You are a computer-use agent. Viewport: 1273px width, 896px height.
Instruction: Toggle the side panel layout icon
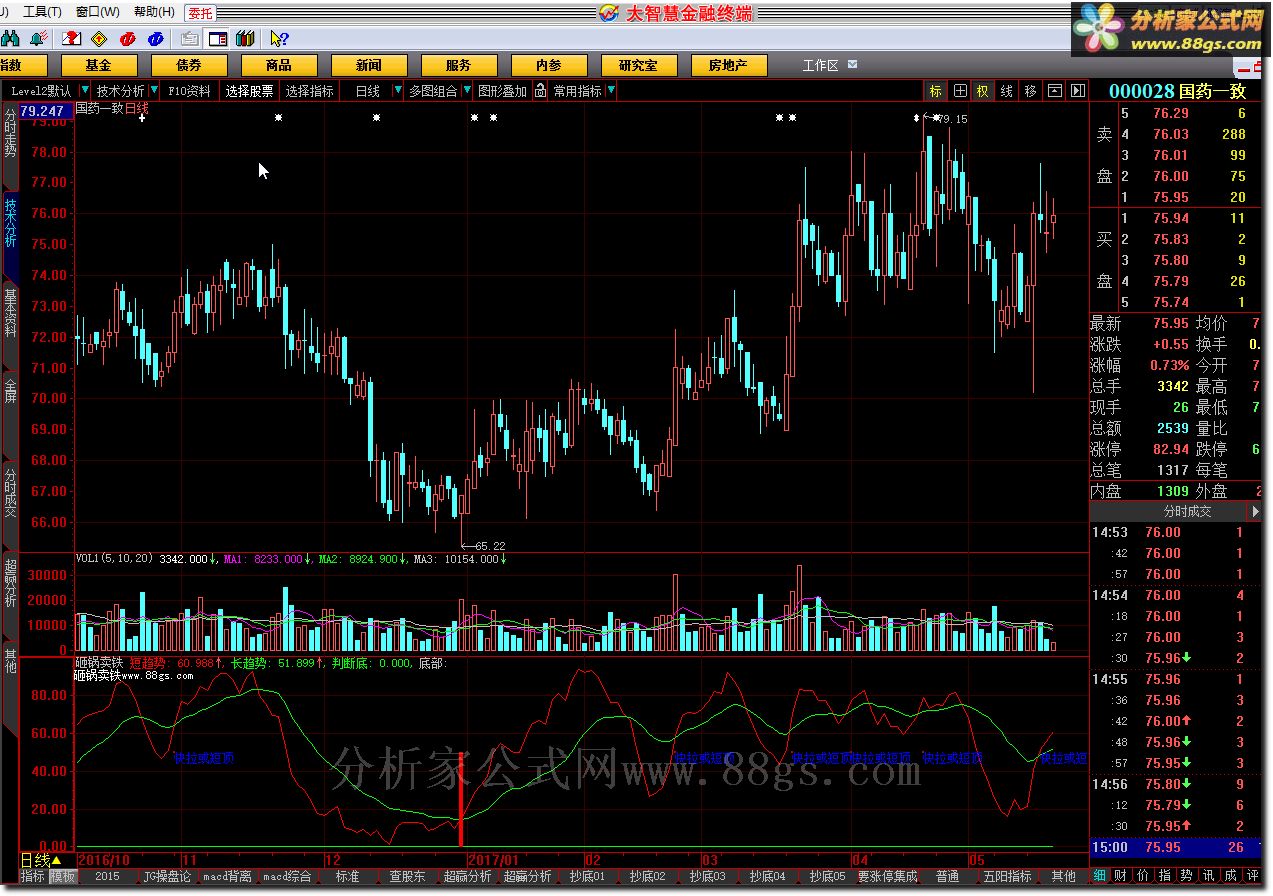coord(217,39)
